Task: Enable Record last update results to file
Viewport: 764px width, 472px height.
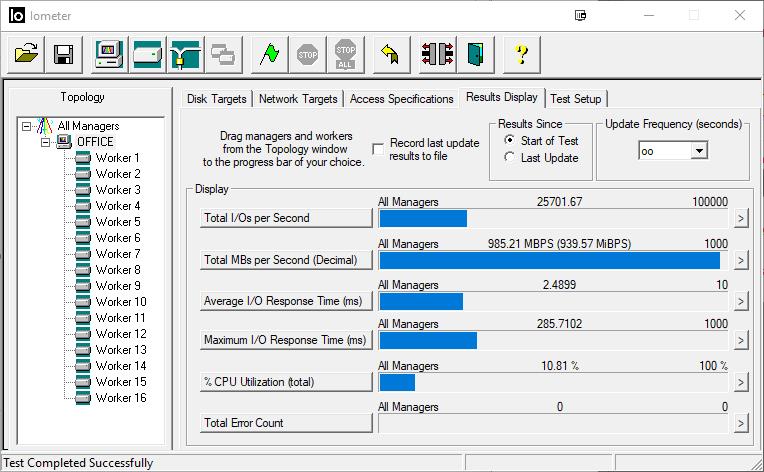Action: click(378, 149)
